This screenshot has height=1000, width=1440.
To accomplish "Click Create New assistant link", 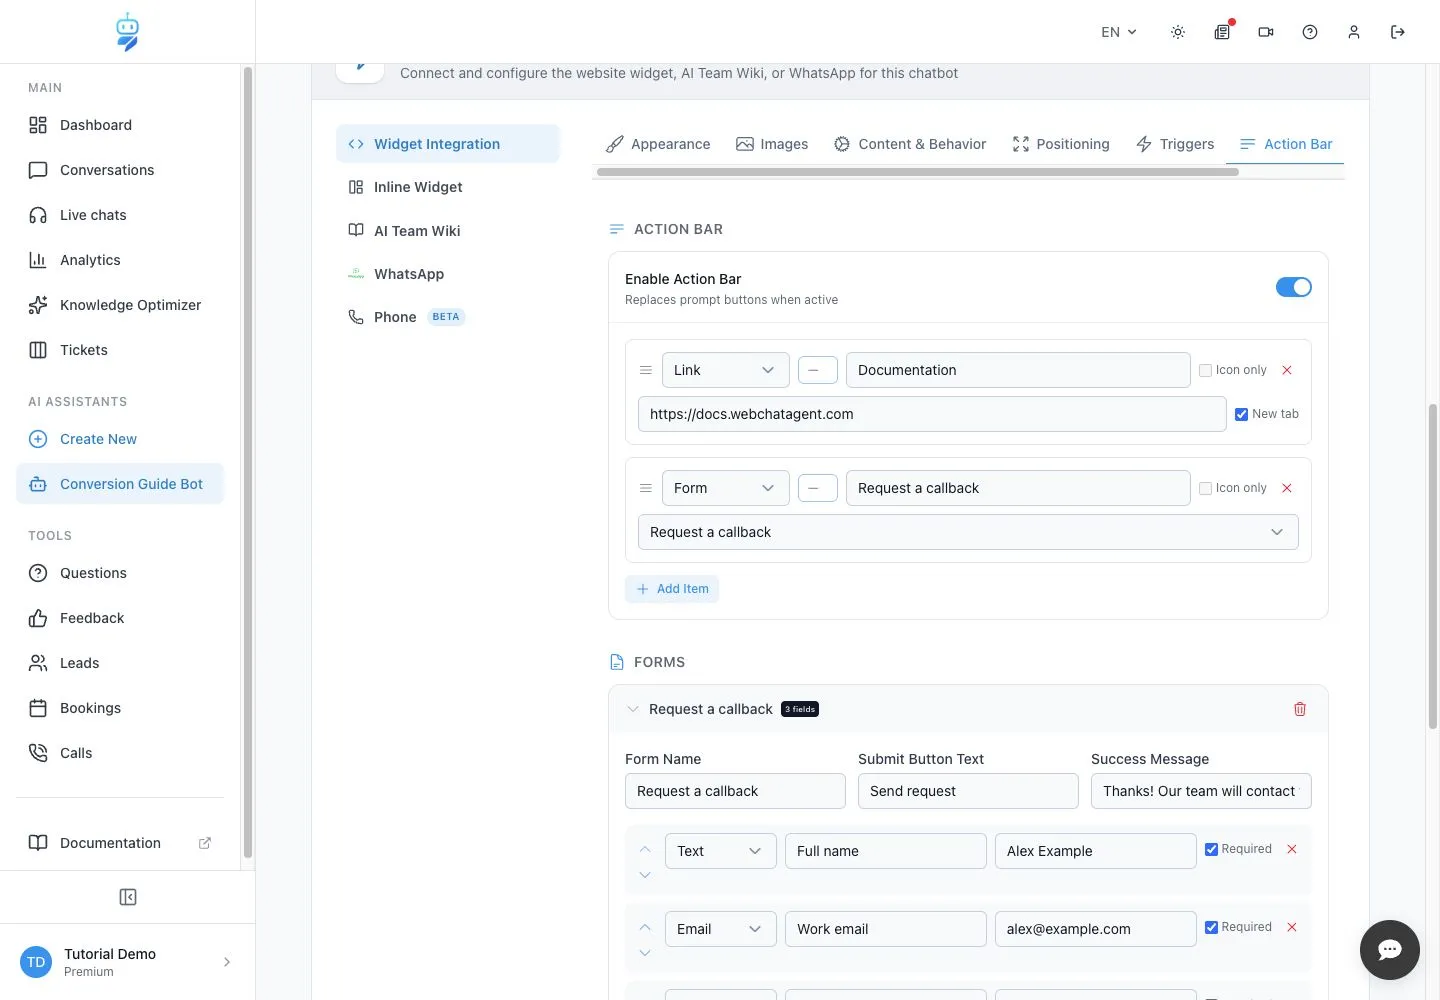I will tap(120, 439).
